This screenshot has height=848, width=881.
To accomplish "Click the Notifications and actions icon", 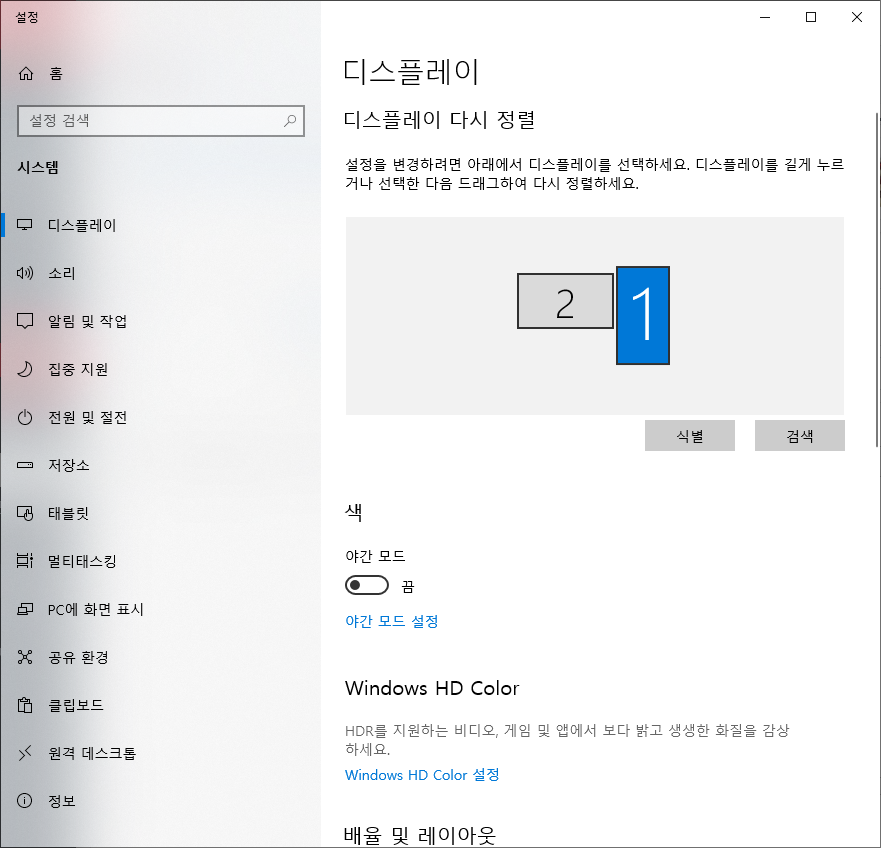I will point(26,321).
